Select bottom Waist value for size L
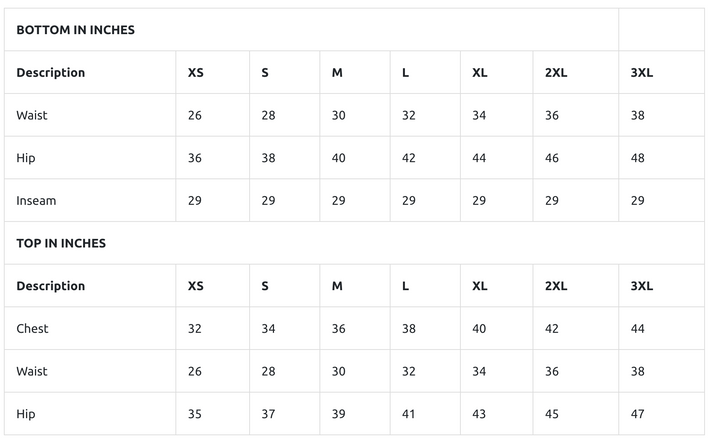 click(x=409, y=115)
